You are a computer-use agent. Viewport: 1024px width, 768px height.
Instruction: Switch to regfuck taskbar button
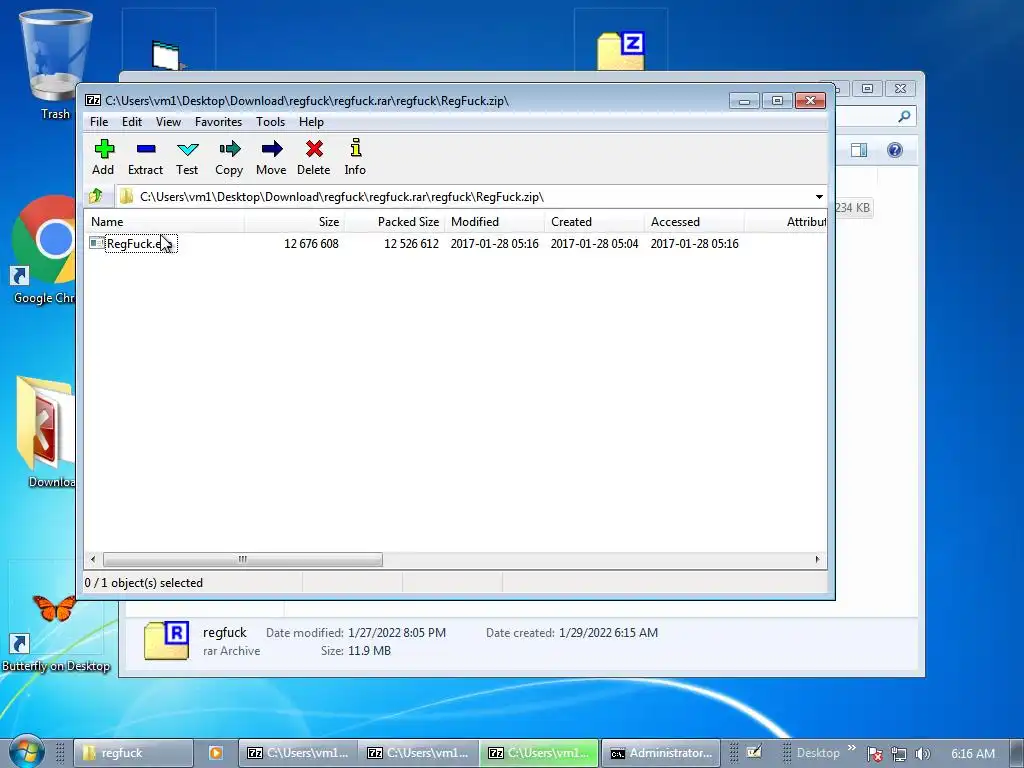coord(133,753)
